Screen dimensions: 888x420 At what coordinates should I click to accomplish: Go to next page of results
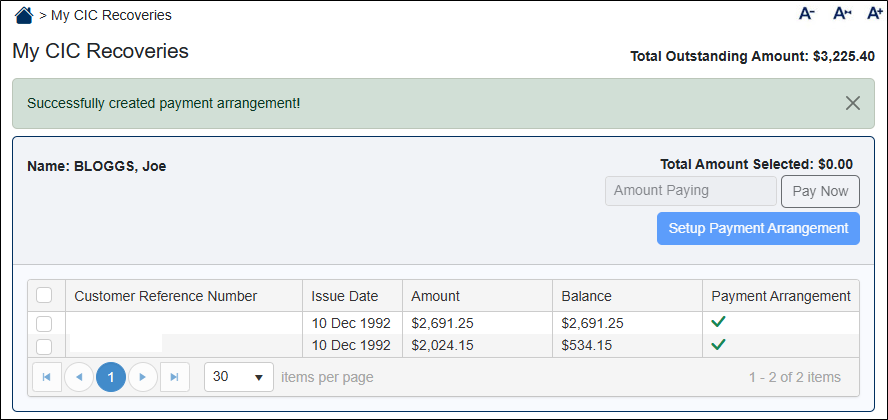tap(143, 377)
